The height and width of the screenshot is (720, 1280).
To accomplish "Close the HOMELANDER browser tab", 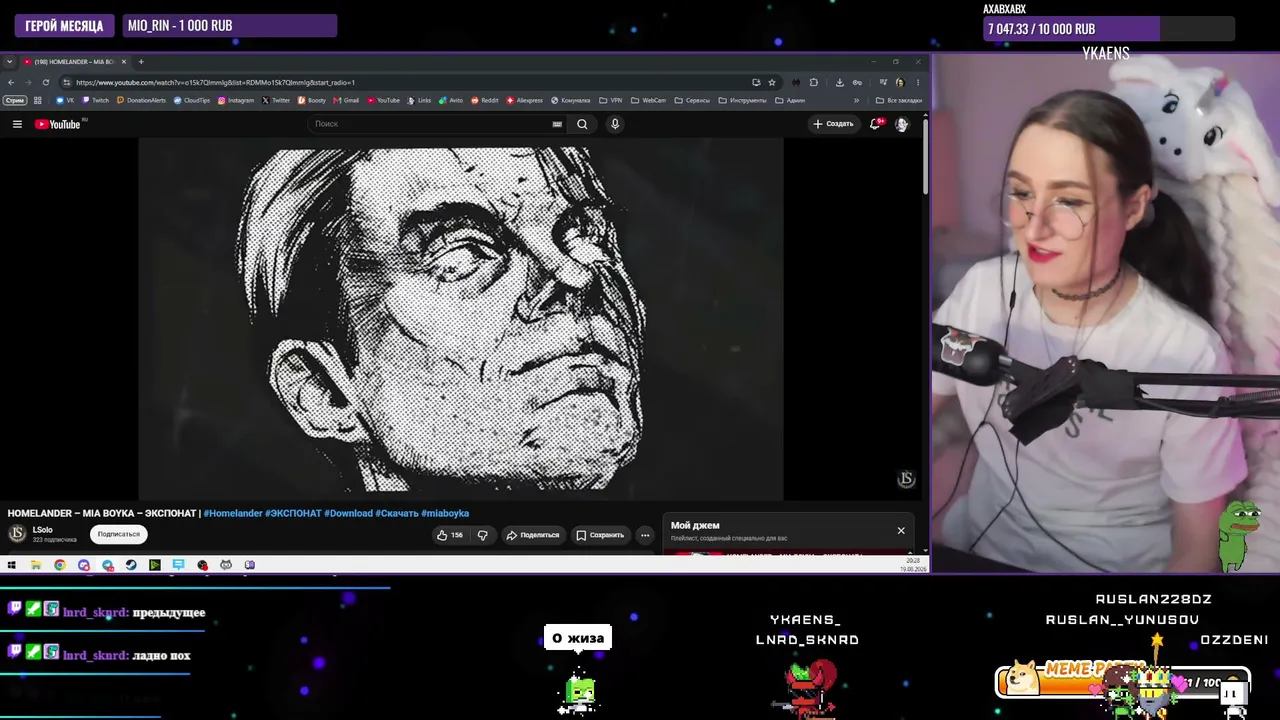I will 124,62.
